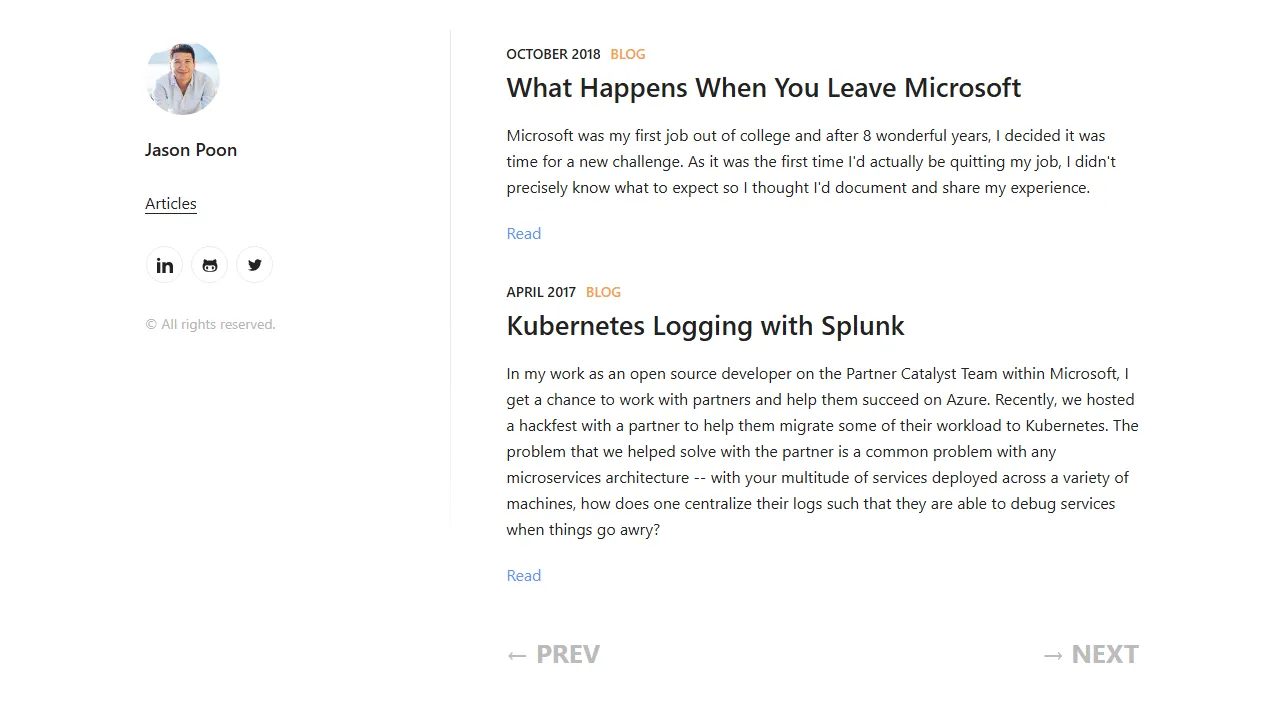Go to the Articles page

click(171, 204)
